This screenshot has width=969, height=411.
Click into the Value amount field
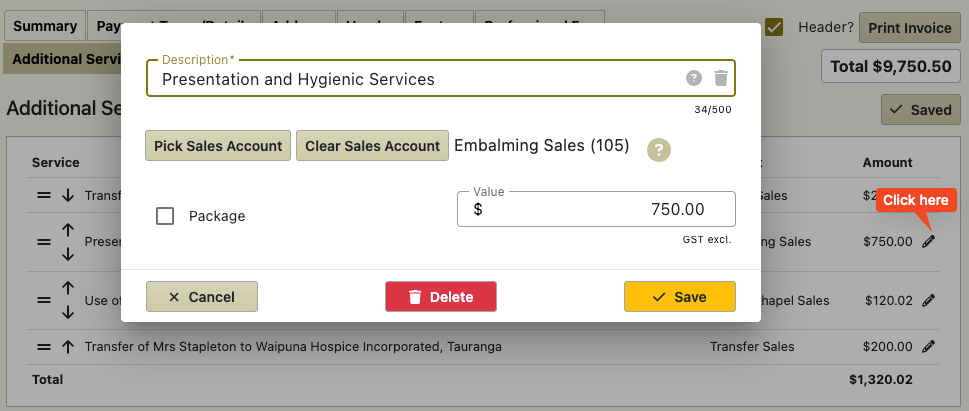pos(596,210)
